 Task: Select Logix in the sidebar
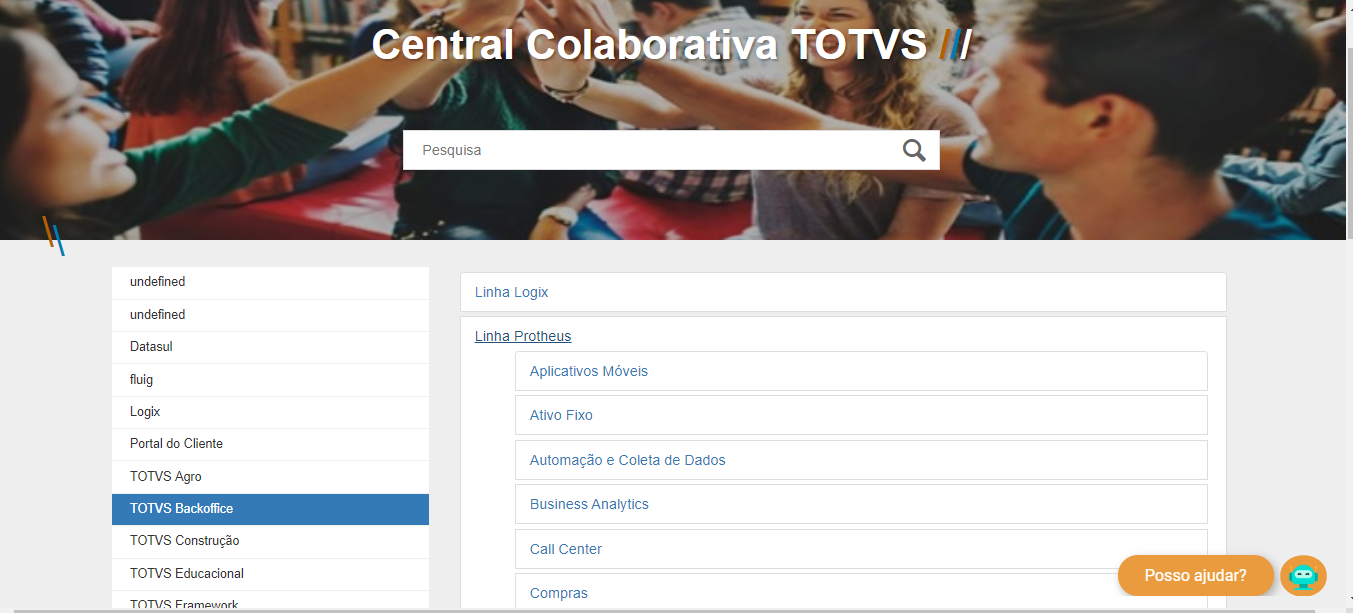pyautogui.click(x=270, y=412)
